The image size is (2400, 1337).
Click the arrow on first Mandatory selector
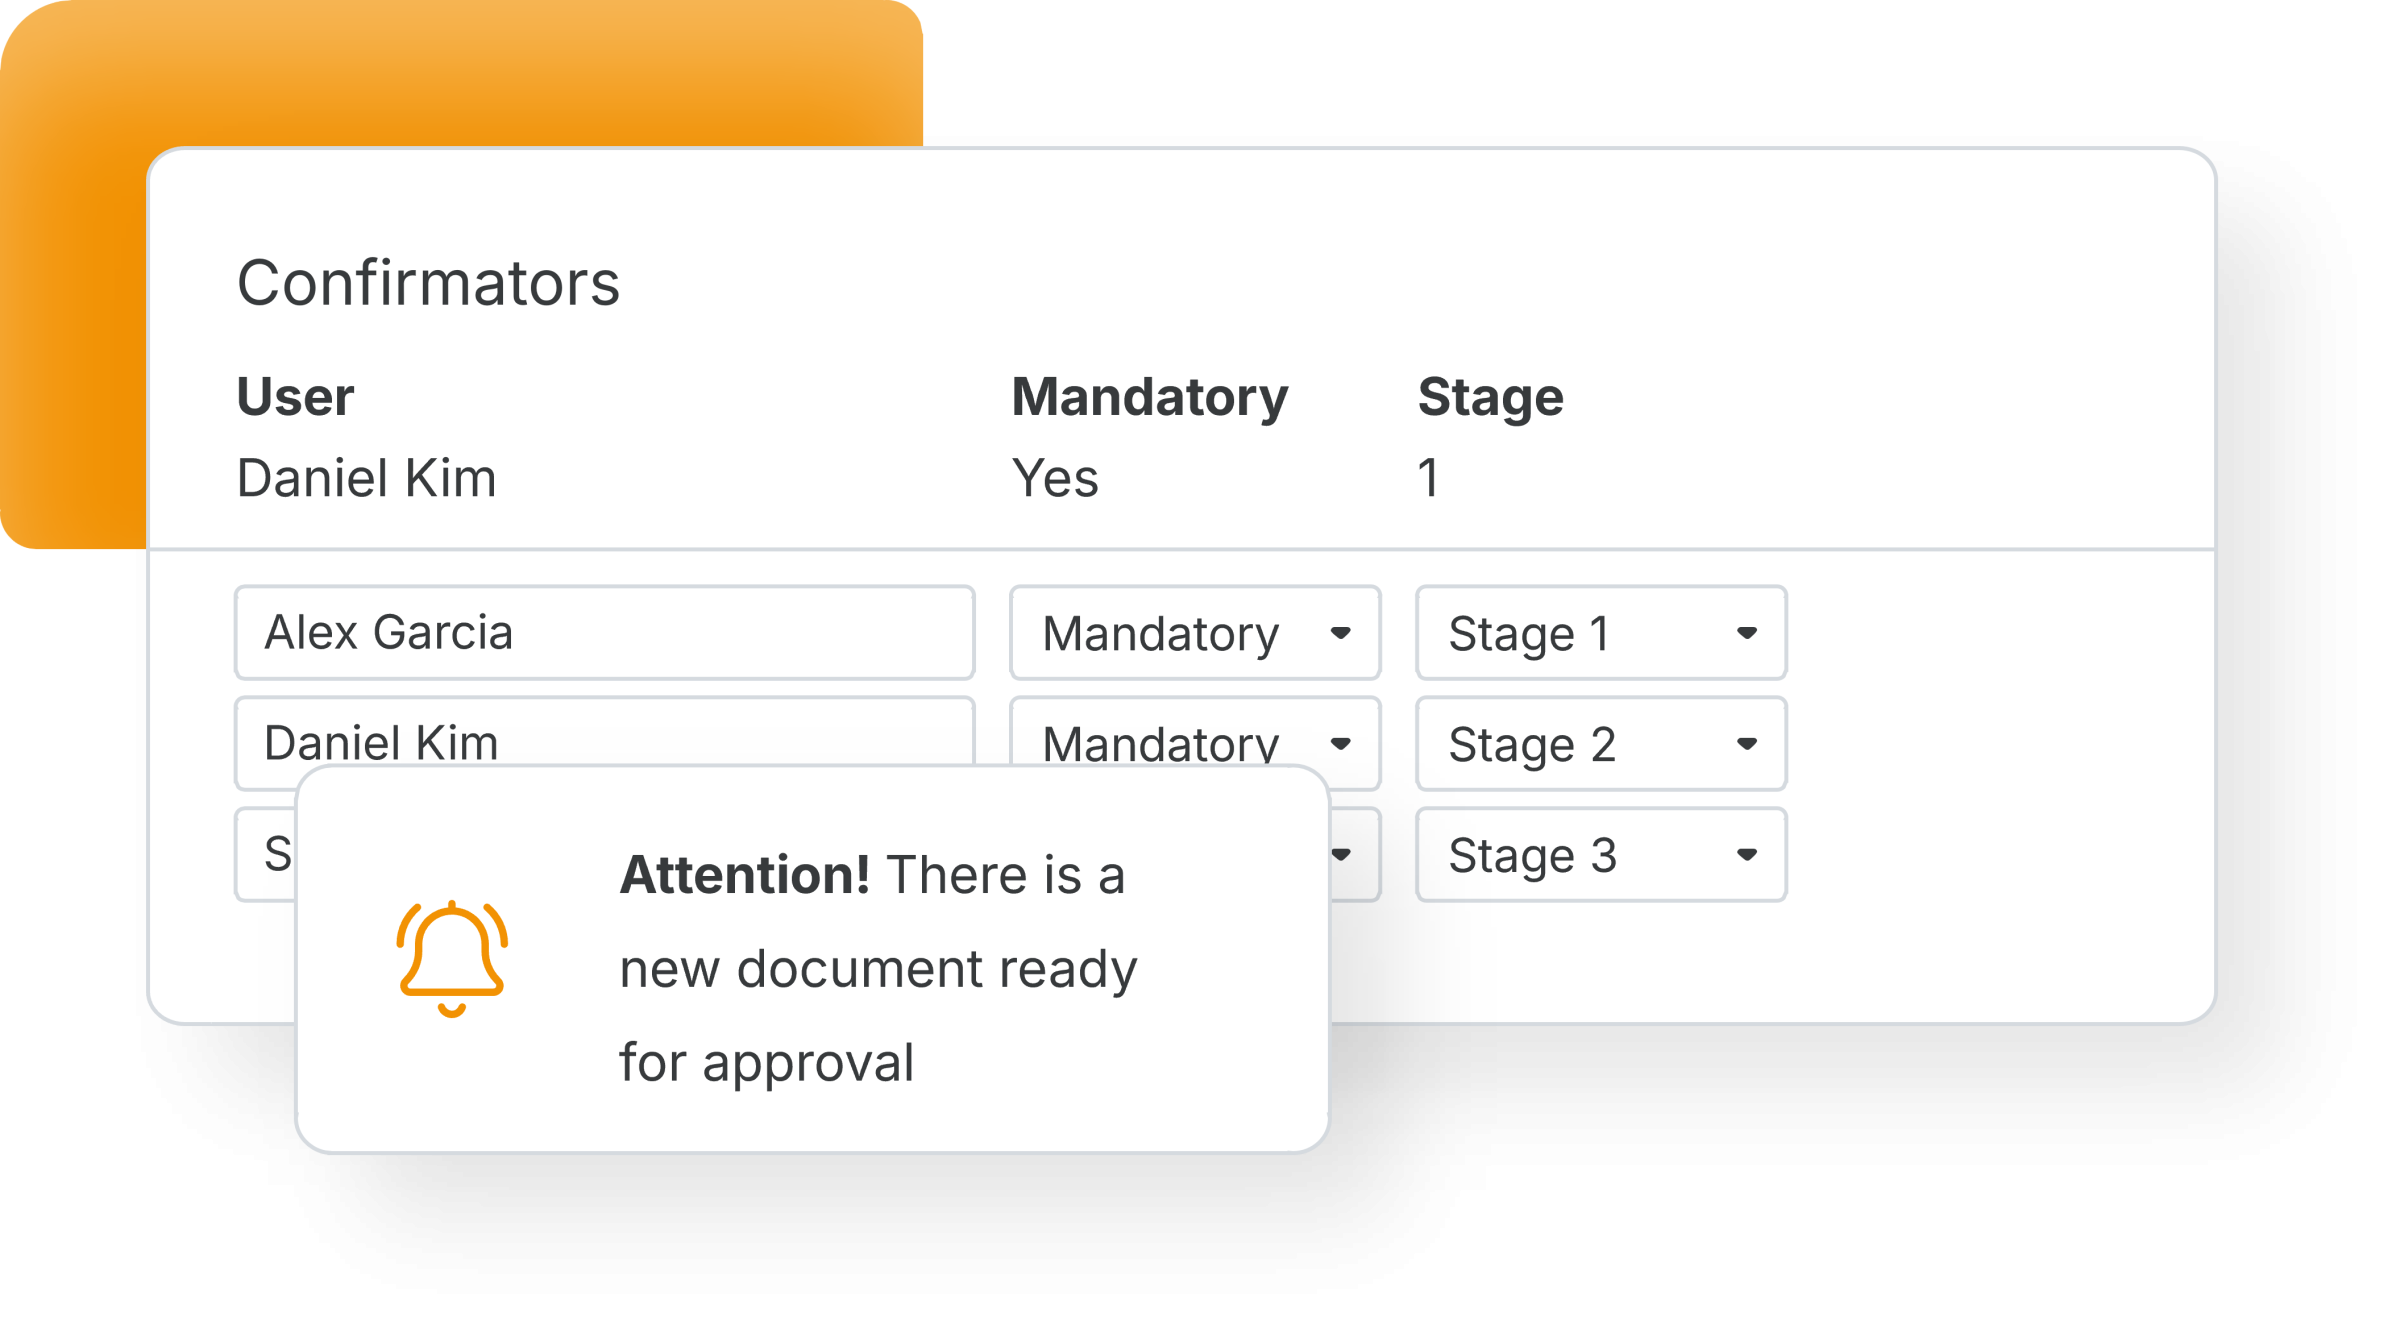pyautogui.click(x=1341, y=633)
